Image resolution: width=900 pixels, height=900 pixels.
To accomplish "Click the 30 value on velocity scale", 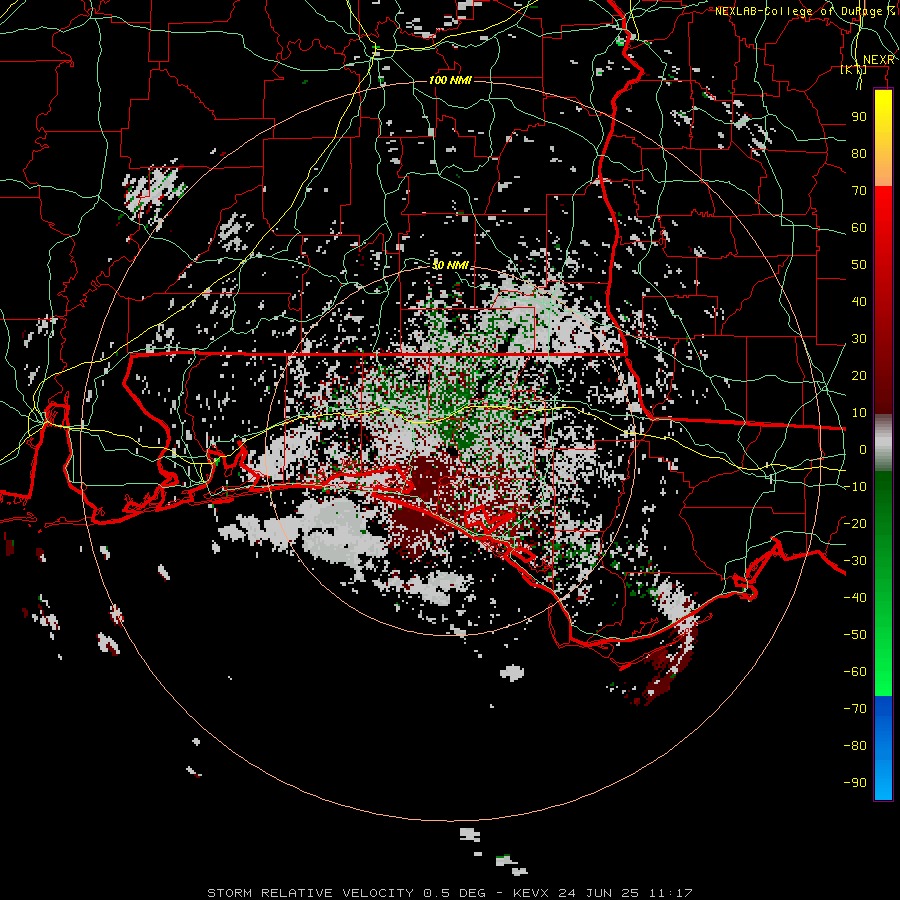I will pos(859,339).
